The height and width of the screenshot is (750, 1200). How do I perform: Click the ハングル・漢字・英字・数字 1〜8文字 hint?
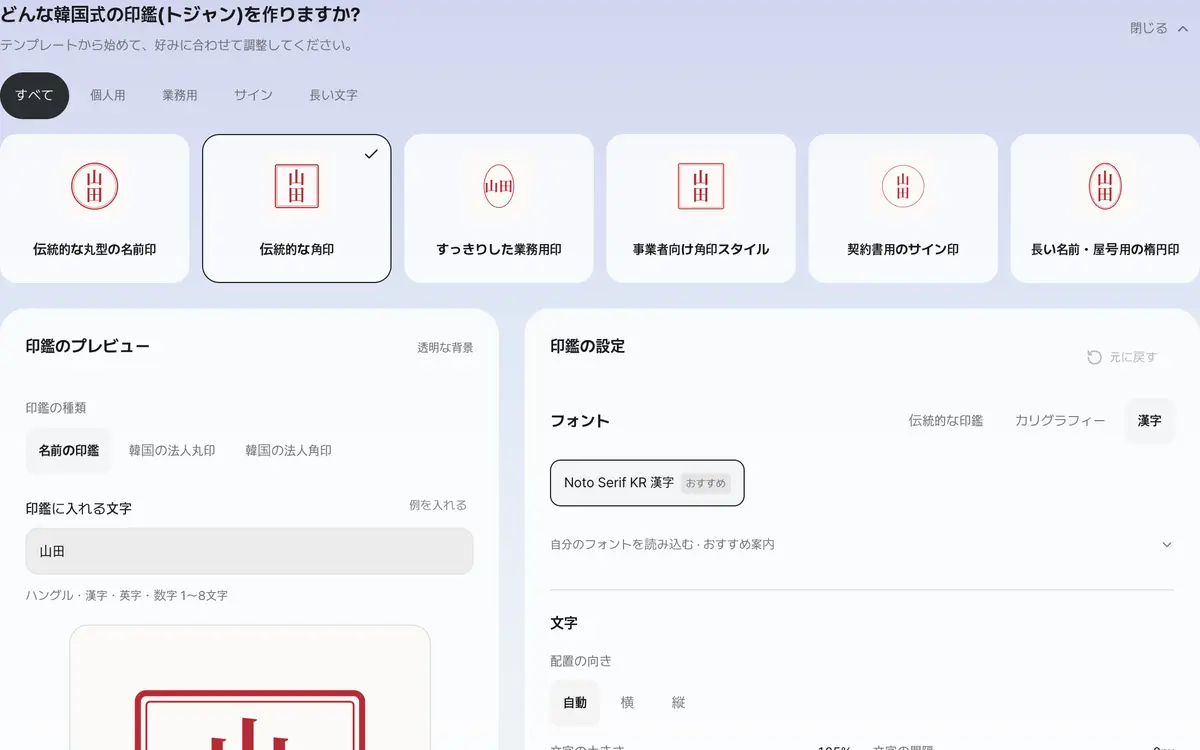coord(127,596)
